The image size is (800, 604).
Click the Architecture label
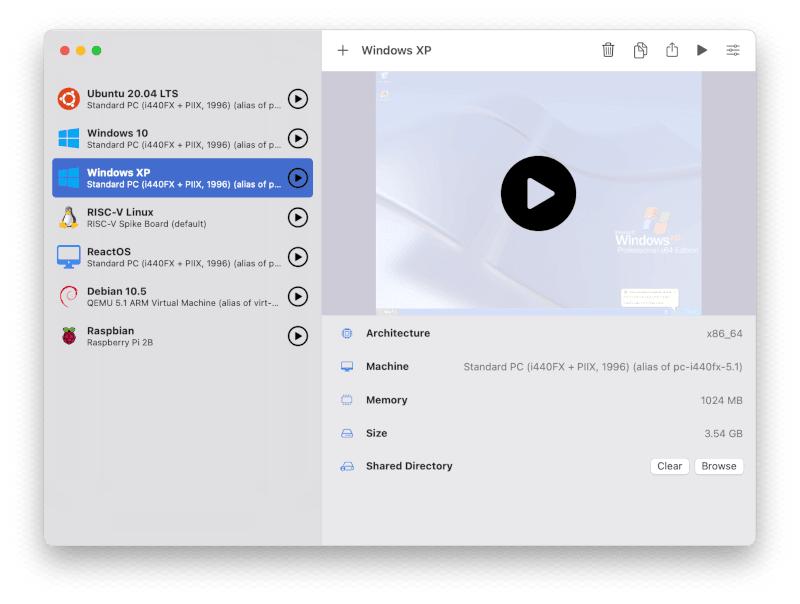point(398,333)
